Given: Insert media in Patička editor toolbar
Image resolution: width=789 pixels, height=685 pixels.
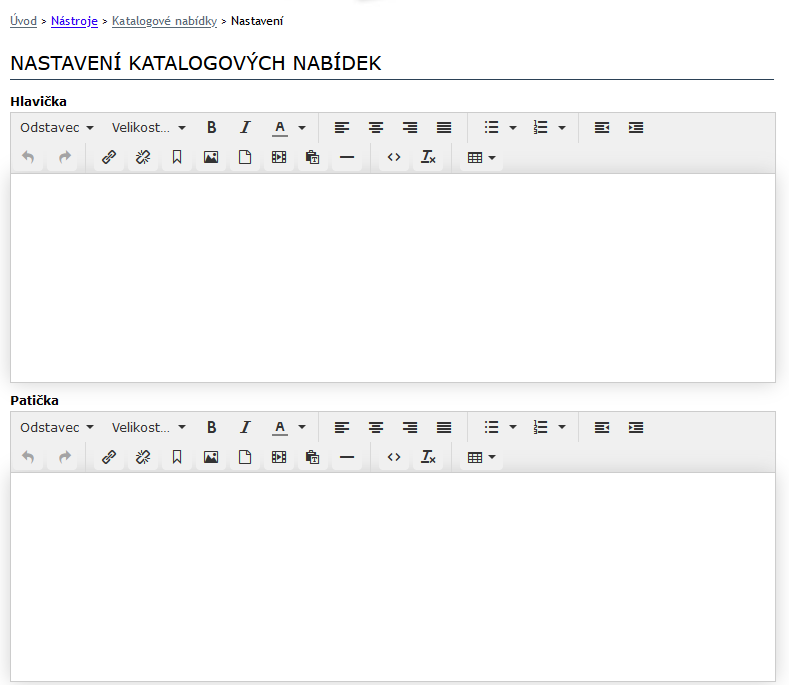Looking at the screenshot, I should tap(279, 457).
